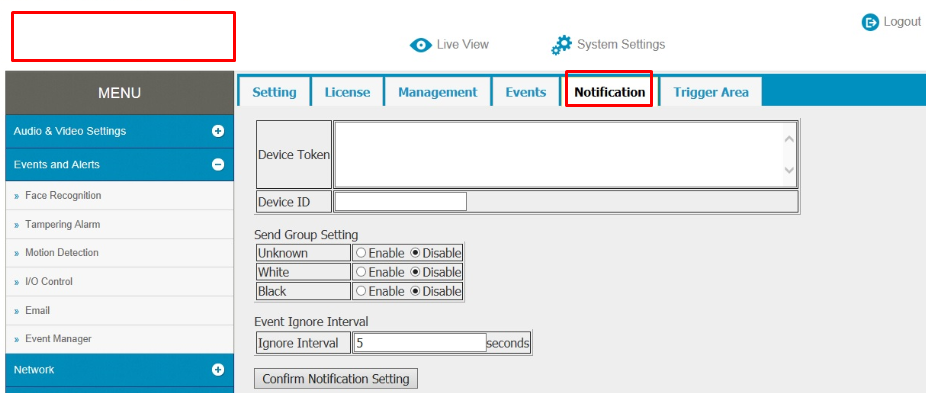Image resolution: width=926 pixels, height=393 pixels.
Task: Open Email menu item
Action: point(38,311)
